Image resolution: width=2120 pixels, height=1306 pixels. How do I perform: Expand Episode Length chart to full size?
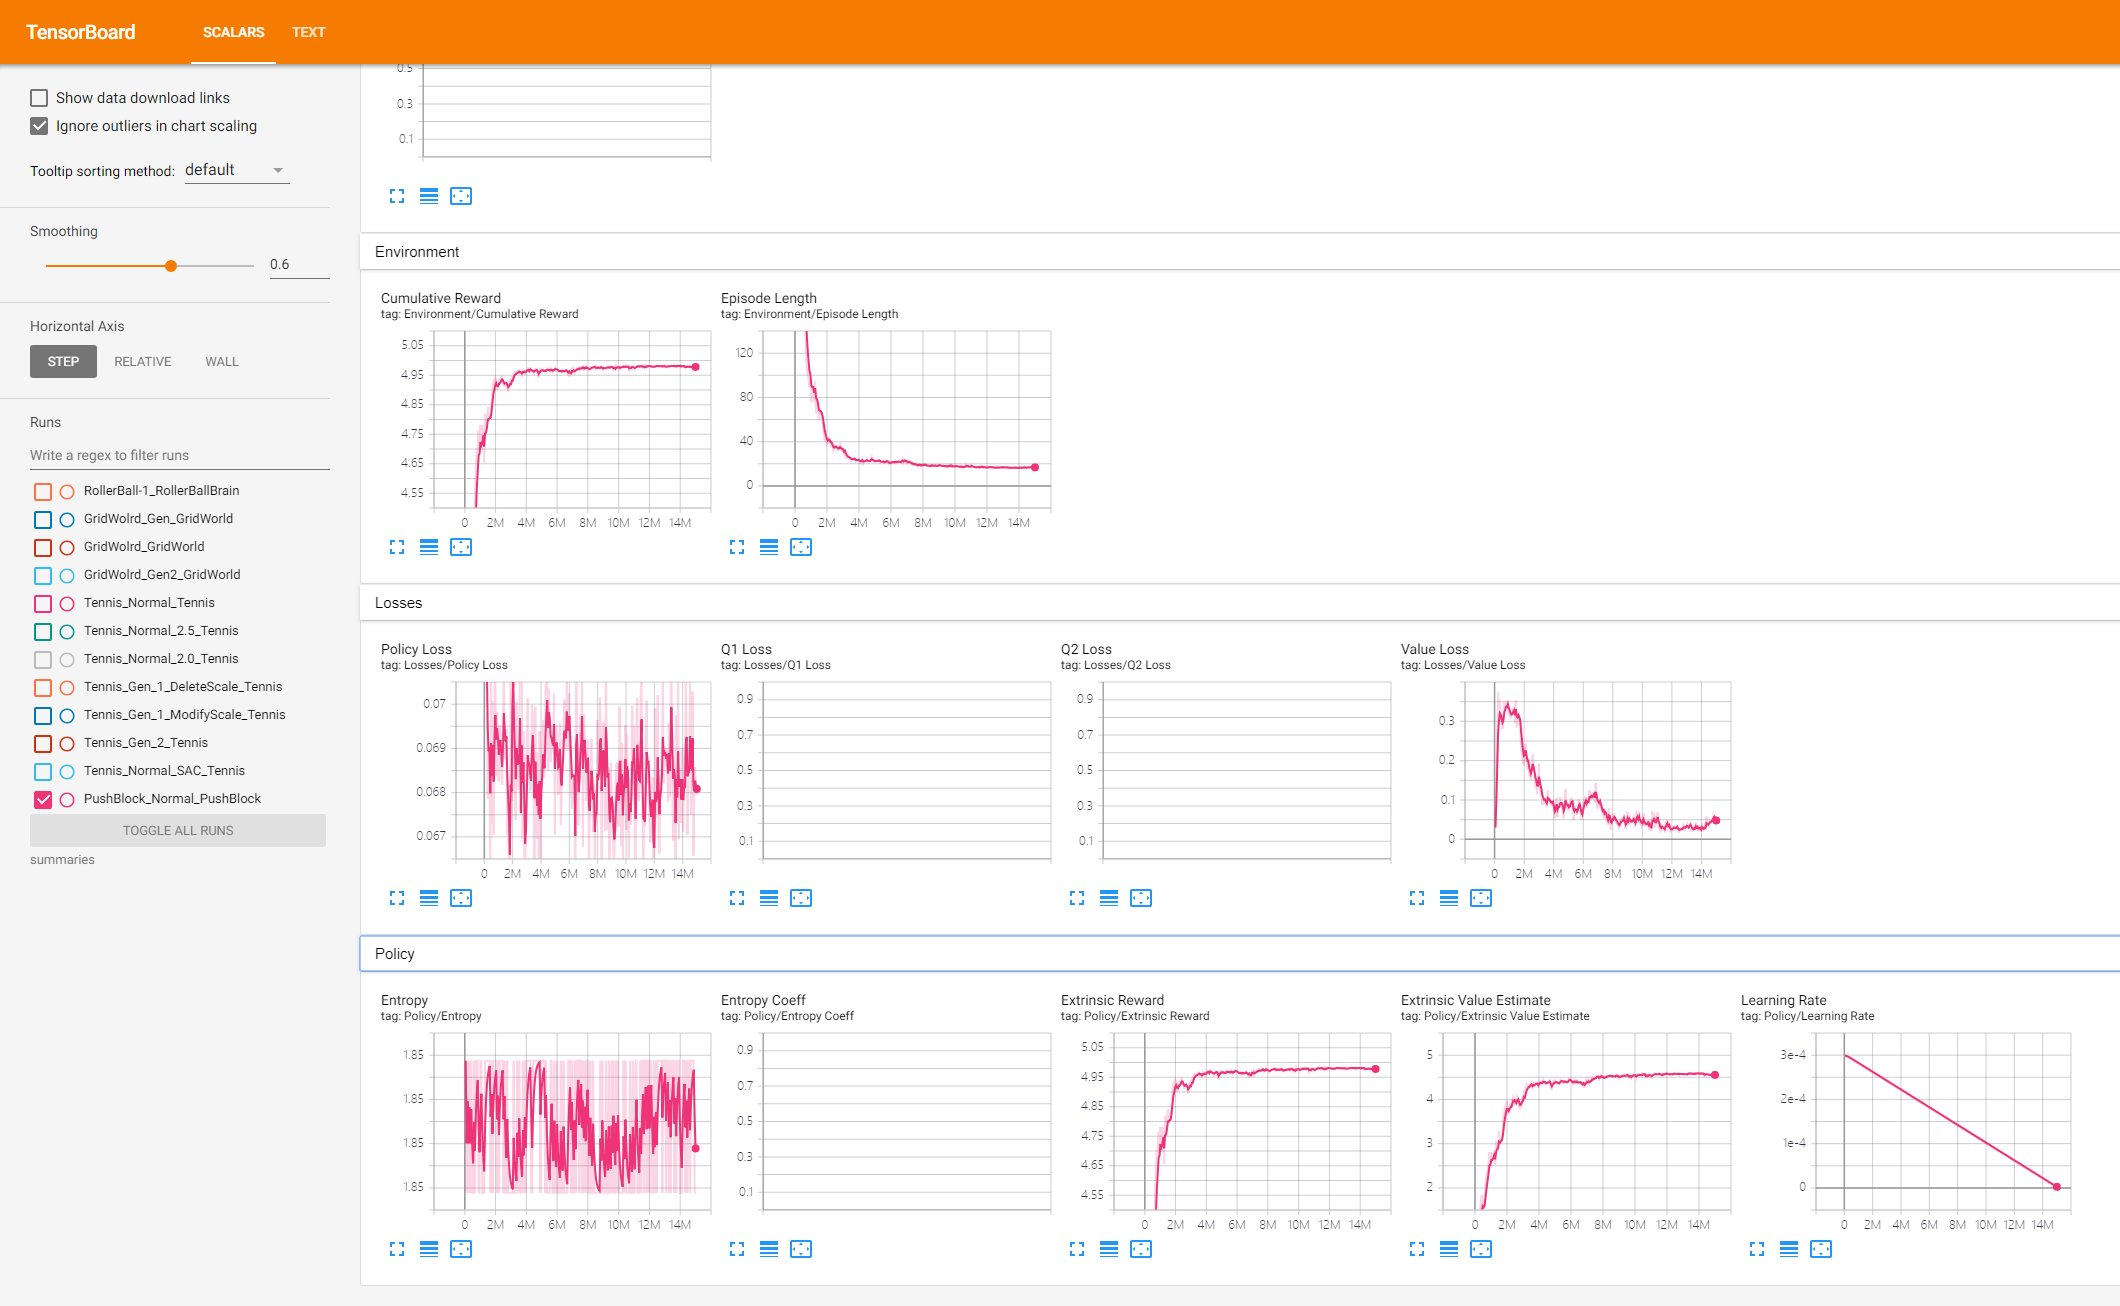(737, 547)
